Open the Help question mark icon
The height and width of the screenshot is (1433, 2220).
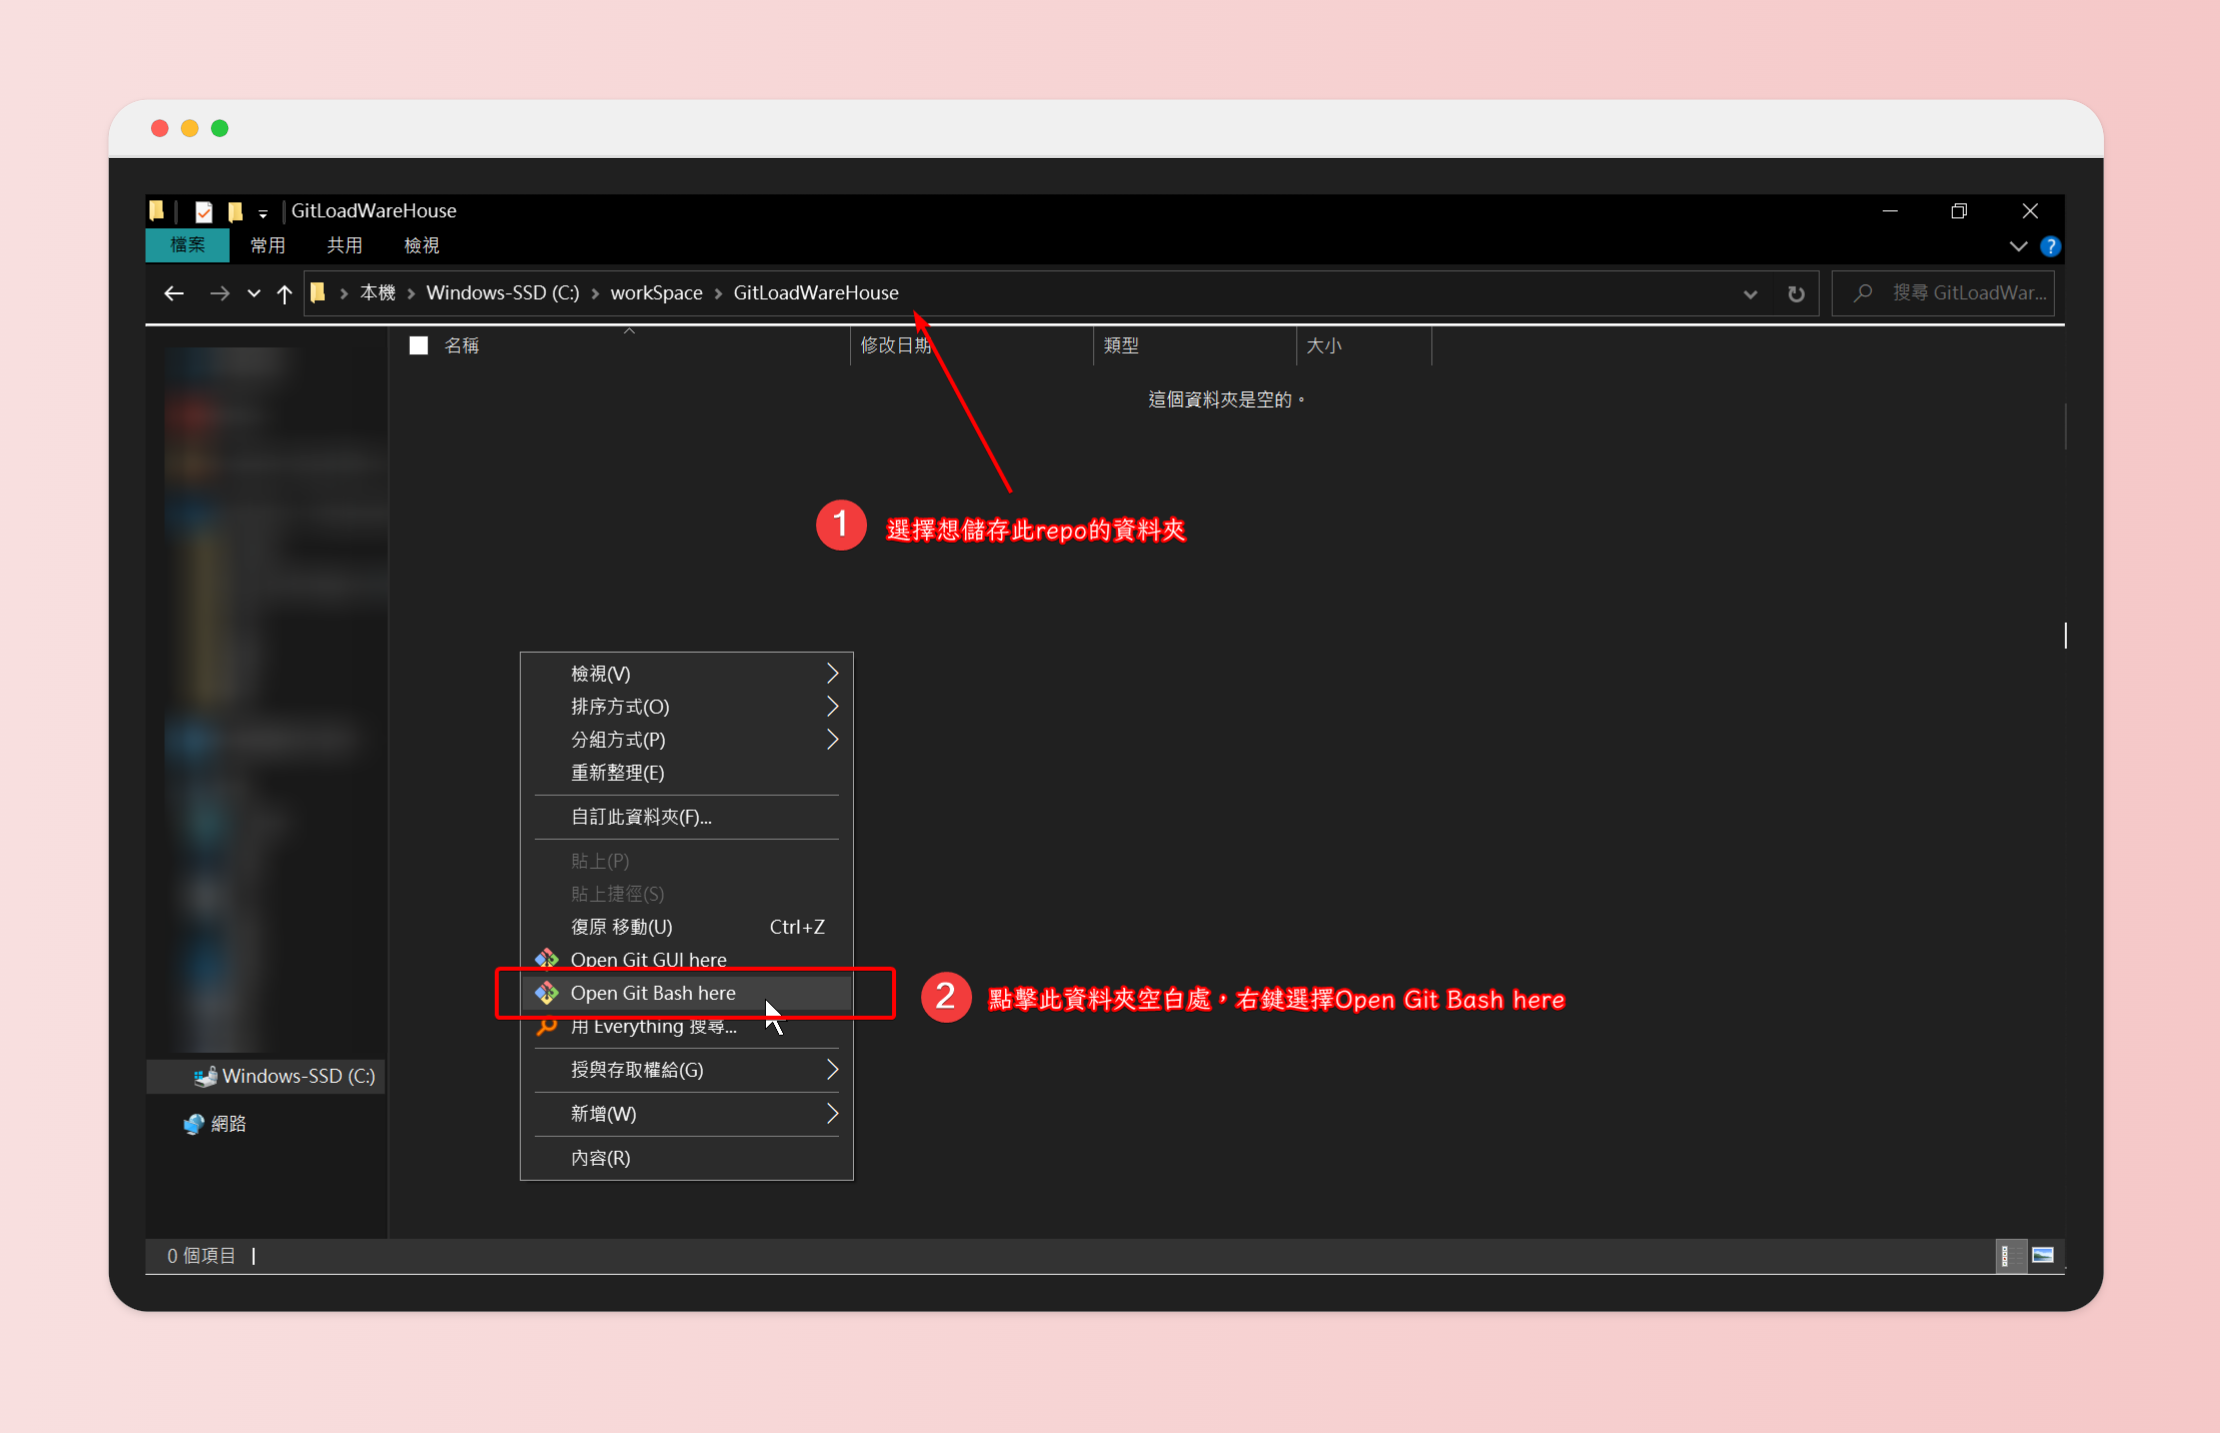(2050, 246)
